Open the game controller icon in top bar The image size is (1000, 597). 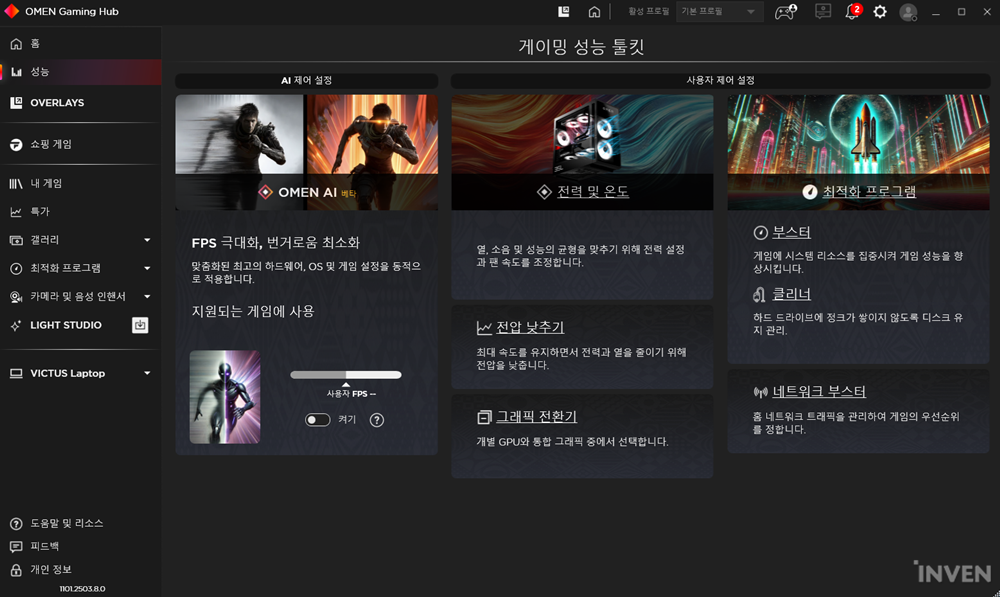point(785,11)
